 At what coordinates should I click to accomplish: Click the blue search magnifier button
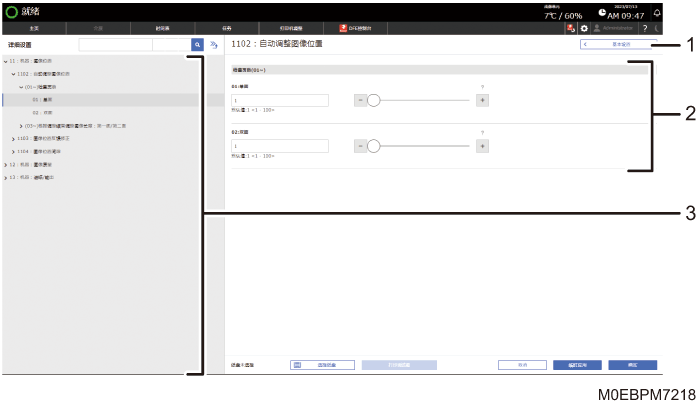pyautogui.click(x=197, y=45)
